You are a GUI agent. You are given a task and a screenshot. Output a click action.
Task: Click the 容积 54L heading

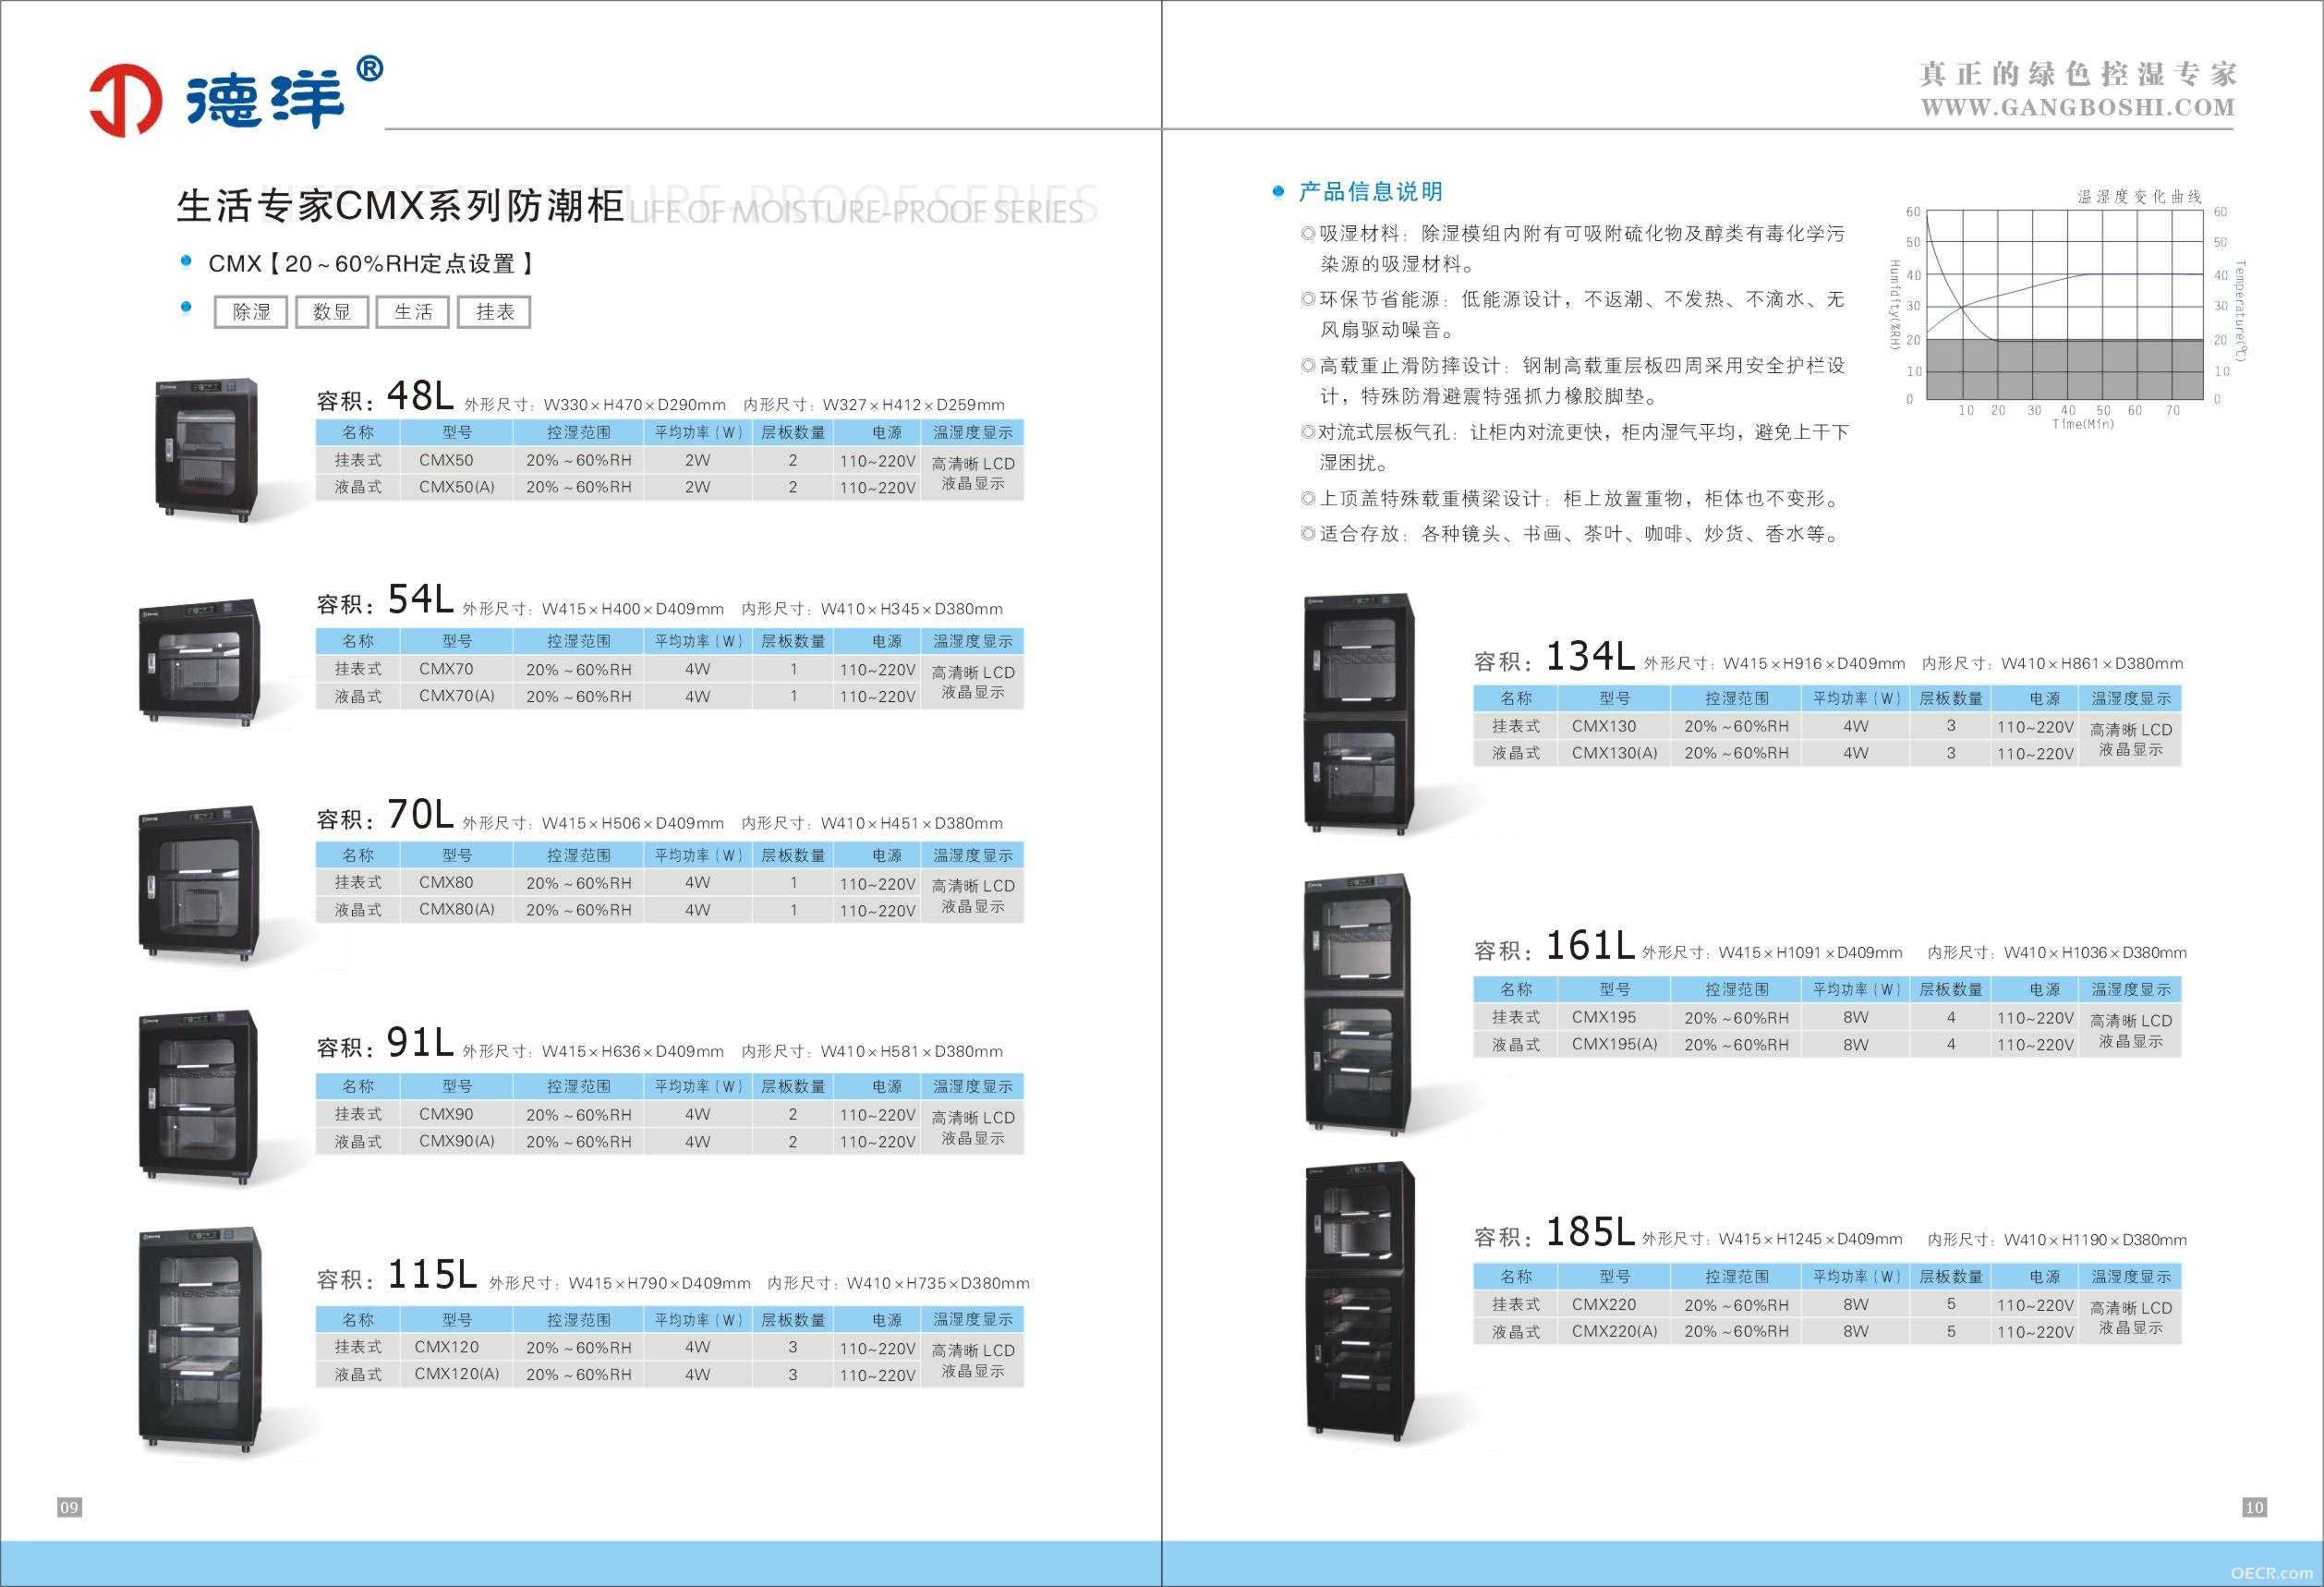point(385,601)
